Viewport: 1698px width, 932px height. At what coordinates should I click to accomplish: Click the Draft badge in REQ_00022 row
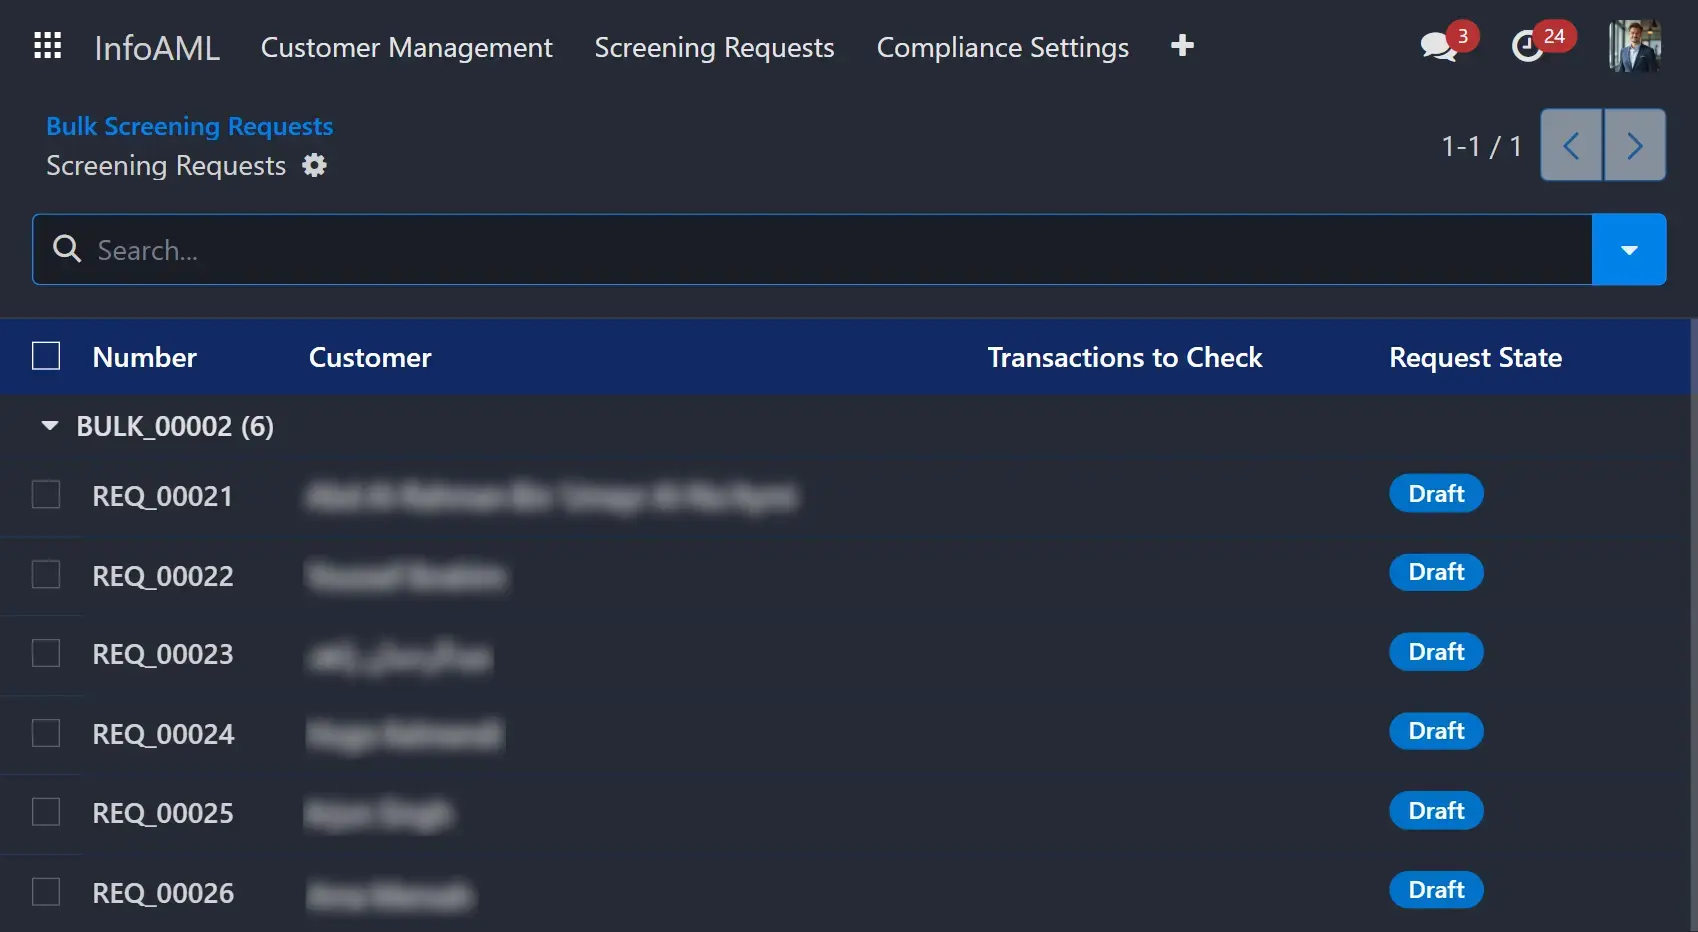click(1436, 572)
